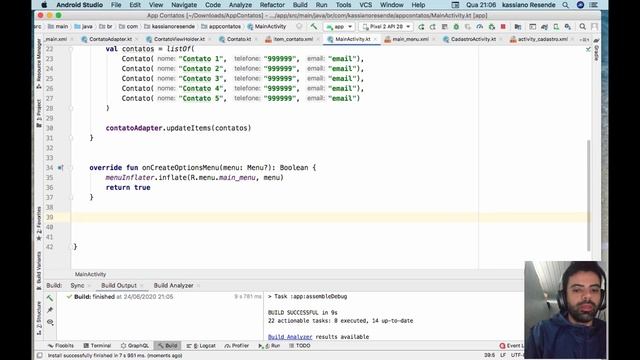Switch to Contato.kt editor tab
The width and height of the screenshot is (640, 360).
click(238, 39)
